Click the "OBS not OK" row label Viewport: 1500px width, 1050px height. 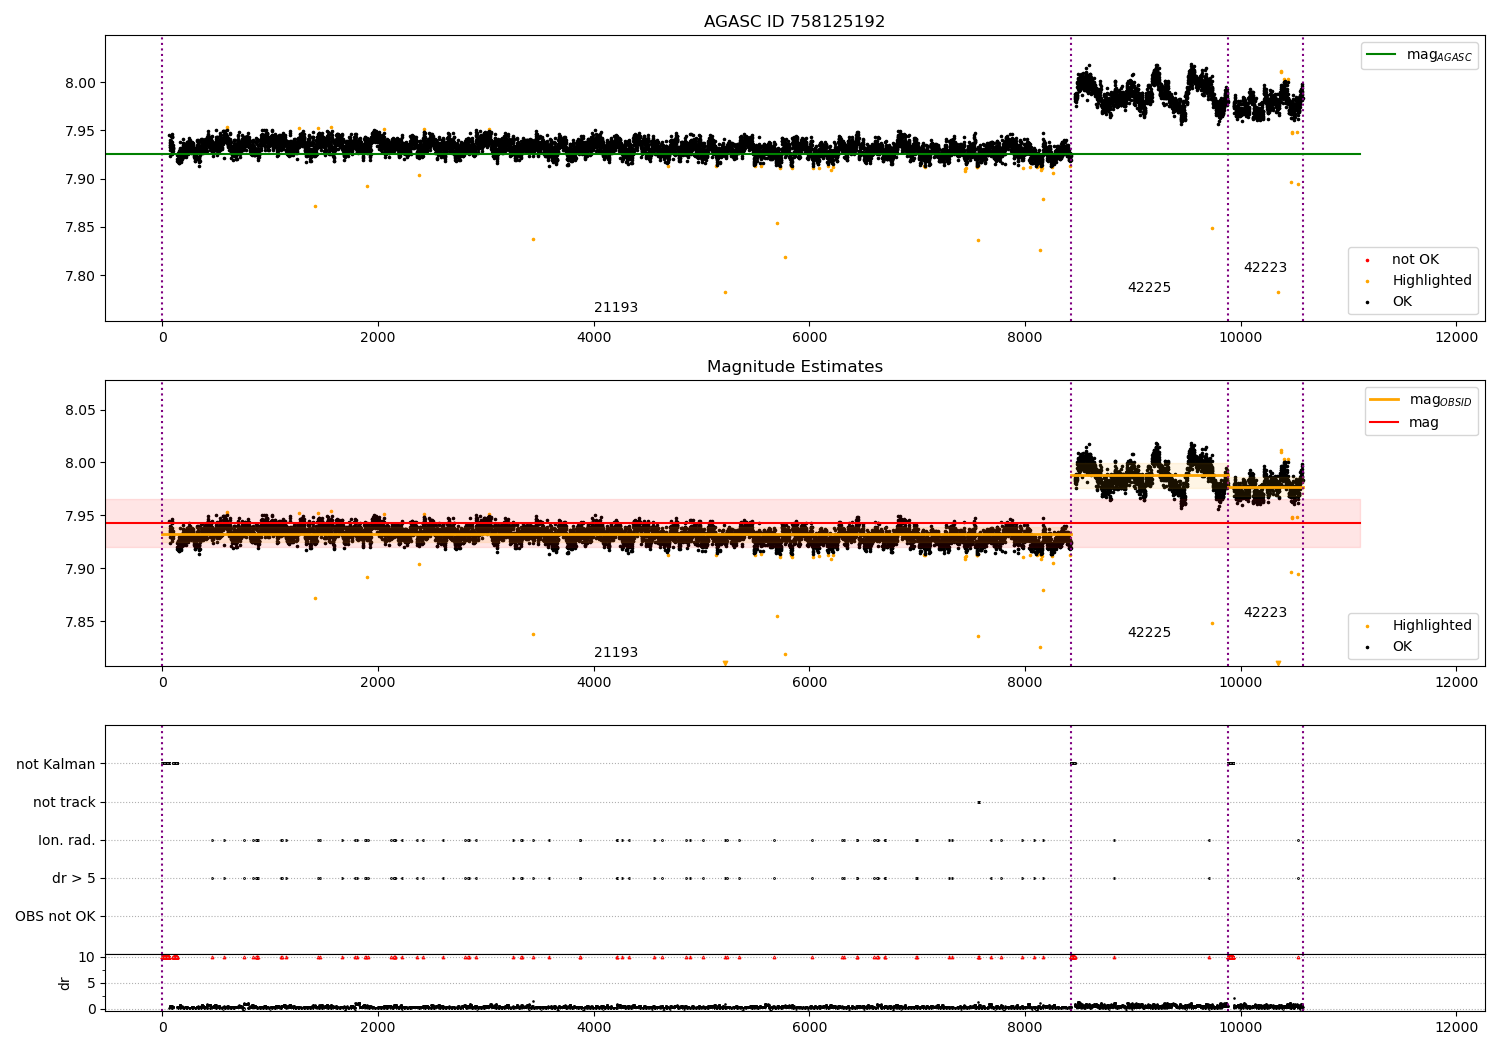click(56, 916)
